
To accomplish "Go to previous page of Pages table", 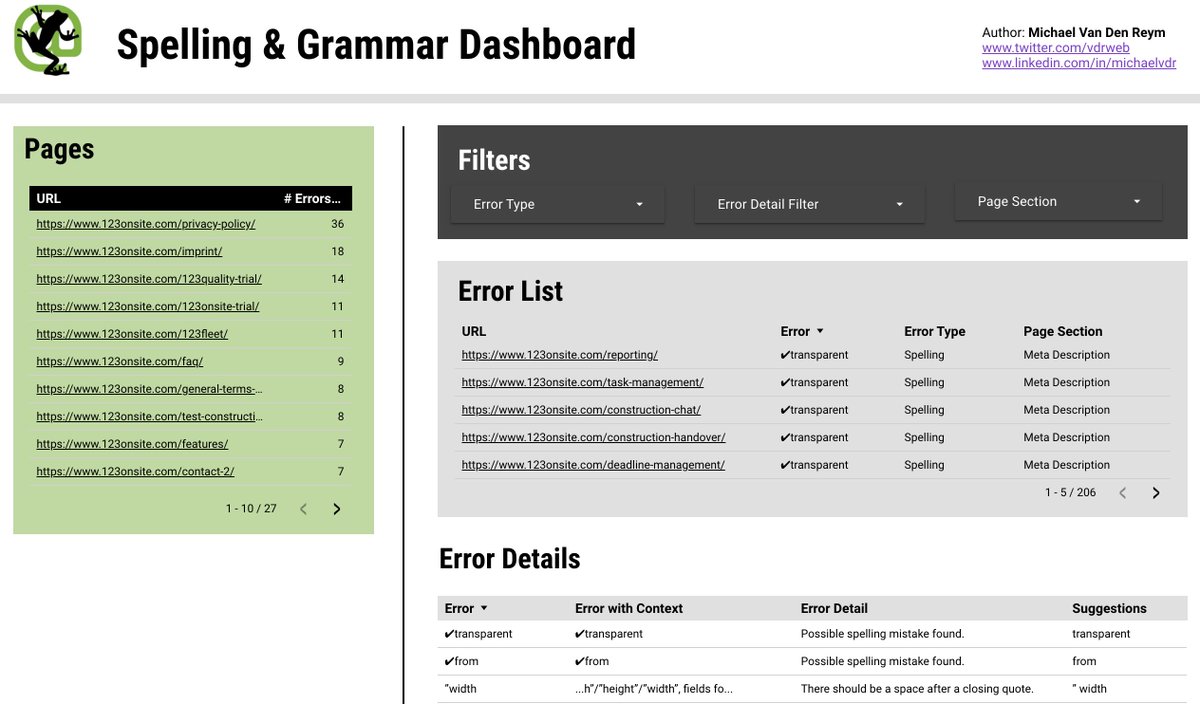I will 303,509.
